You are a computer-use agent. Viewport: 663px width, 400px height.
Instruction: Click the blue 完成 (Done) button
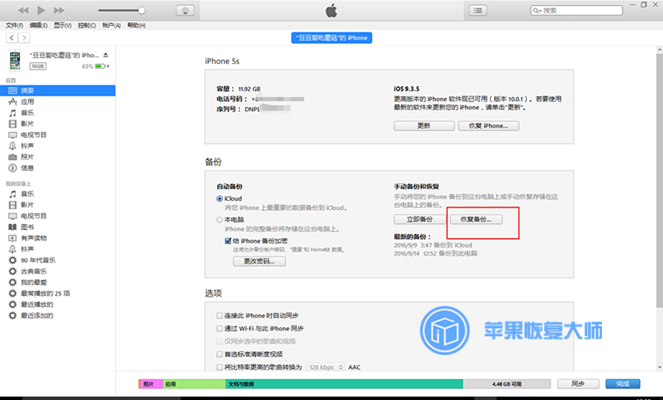(623, 384)
